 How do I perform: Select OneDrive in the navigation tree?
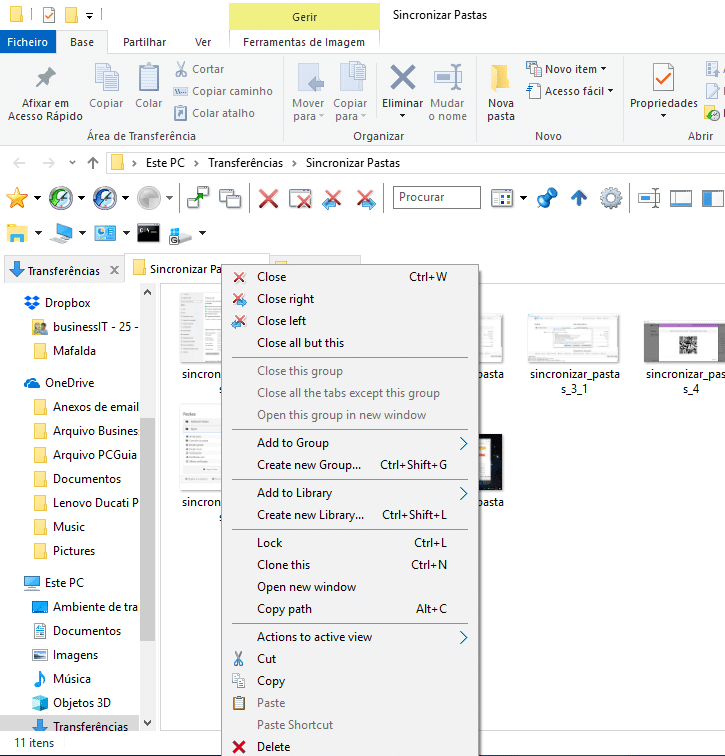tap(69, 383)
